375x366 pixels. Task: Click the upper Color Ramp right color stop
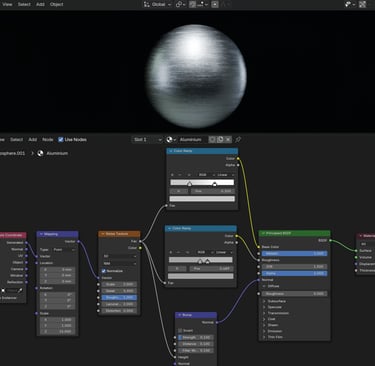(x=214, y=184)
